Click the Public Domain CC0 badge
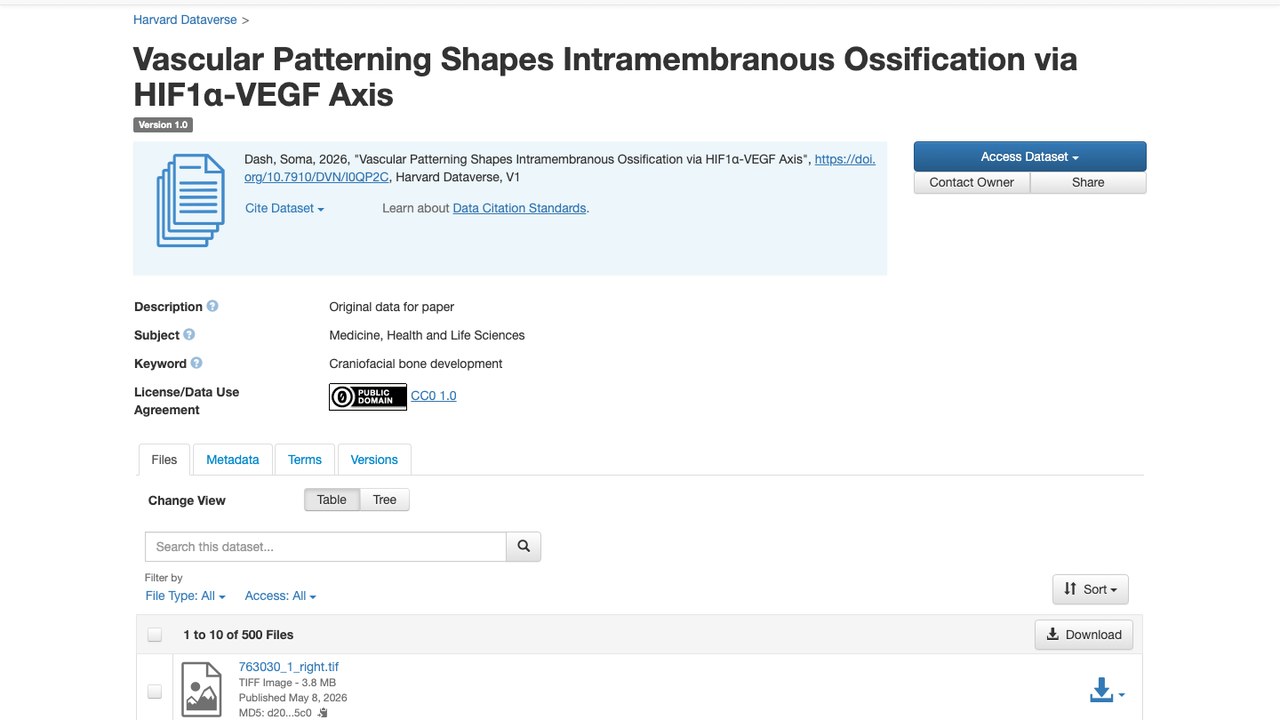The height and width of the screenshot is (720, 1280). click(x=368, y=396)
